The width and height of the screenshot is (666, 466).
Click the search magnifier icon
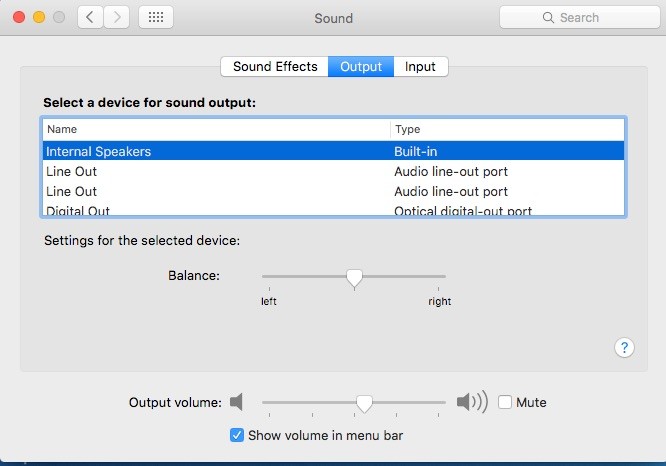[x=548, y=18]
